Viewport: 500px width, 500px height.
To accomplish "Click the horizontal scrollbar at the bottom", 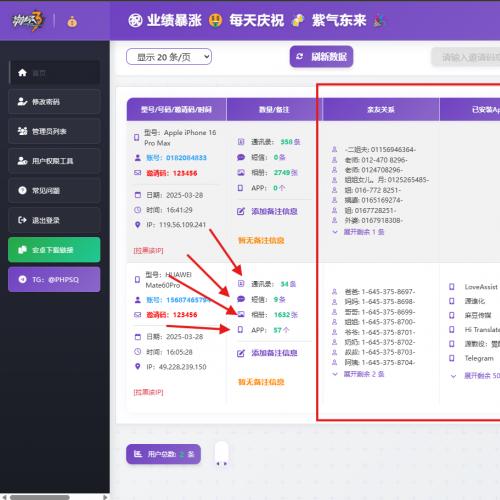I will (x=40, y=497).
